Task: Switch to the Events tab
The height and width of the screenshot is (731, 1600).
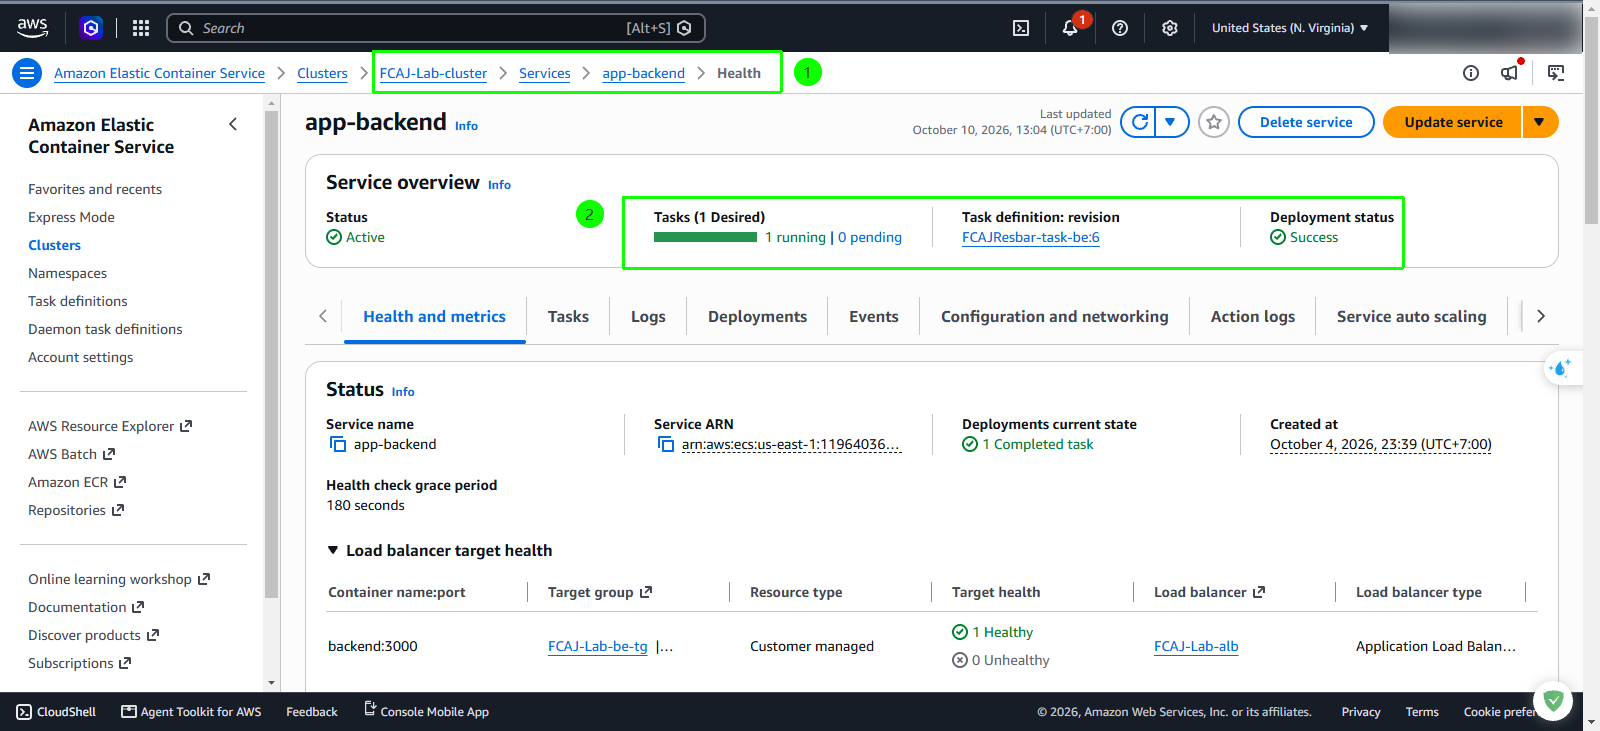Action: click(874, 316)
